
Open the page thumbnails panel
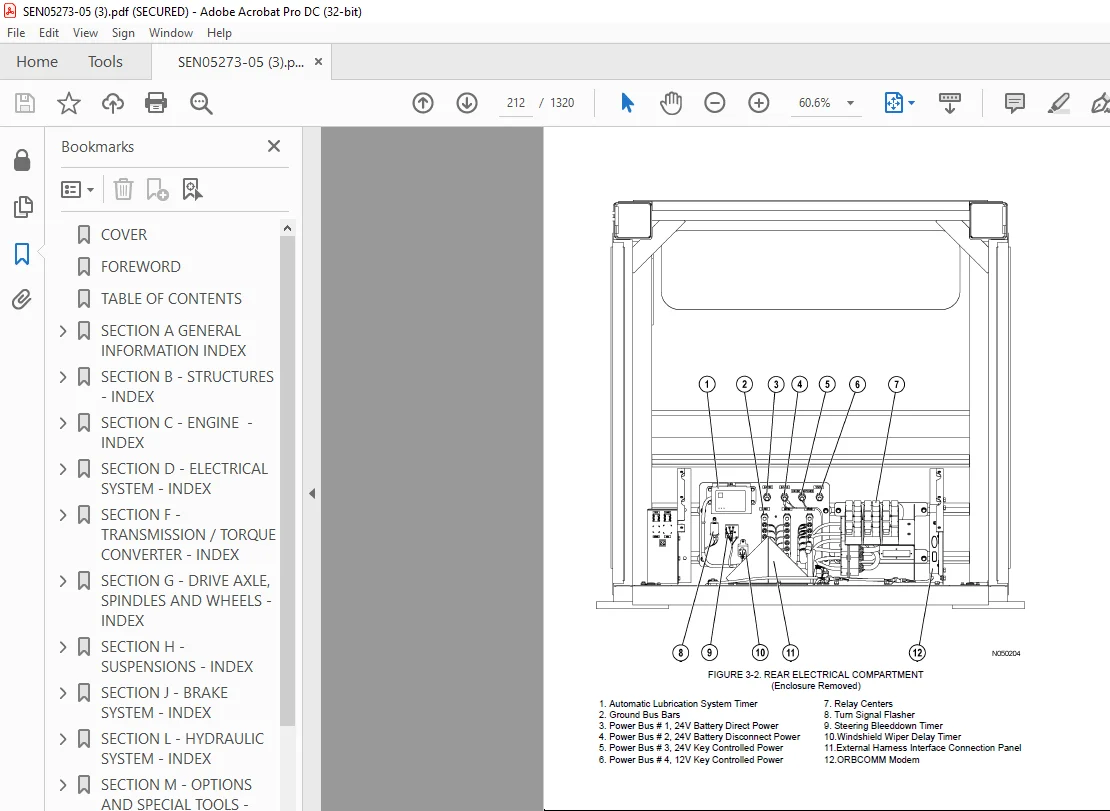point(23,207)
